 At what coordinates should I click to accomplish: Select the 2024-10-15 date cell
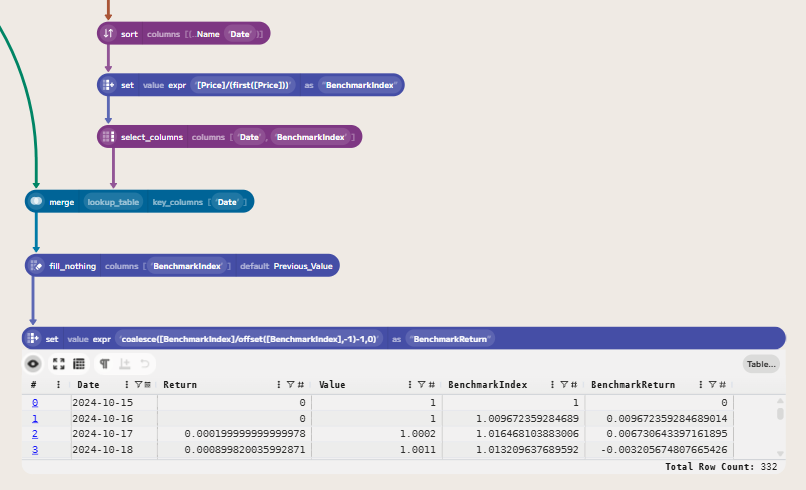pyautogui.click(x=114, y=403)
